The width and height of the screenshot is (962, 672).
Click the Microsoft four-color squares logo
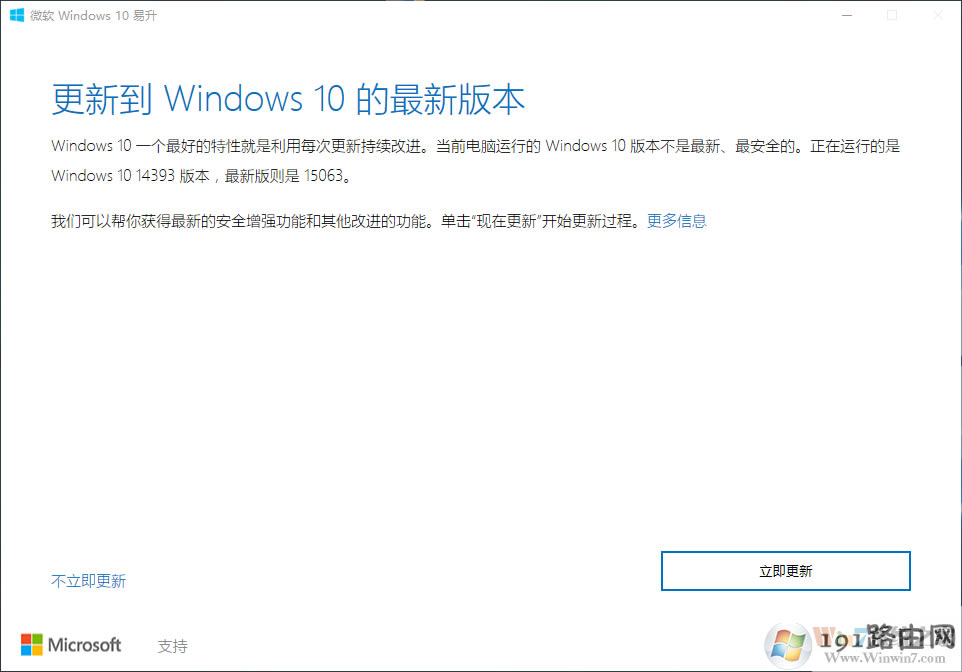(32, 644)
